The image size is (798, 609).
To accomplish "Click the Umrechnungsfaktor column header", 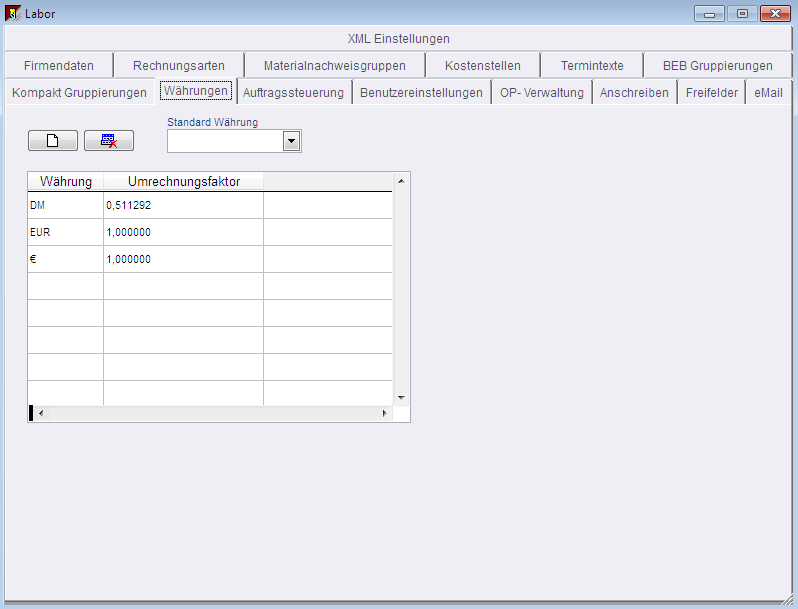I will click(x=183, y=181).
